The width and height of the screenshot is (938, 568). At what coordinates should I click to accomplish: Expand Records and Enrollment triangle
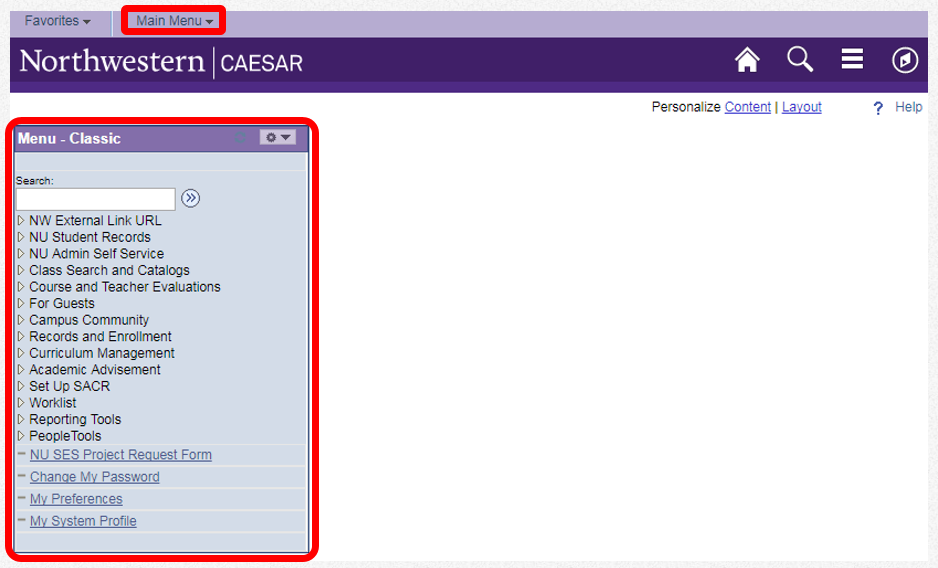(21, 336)
